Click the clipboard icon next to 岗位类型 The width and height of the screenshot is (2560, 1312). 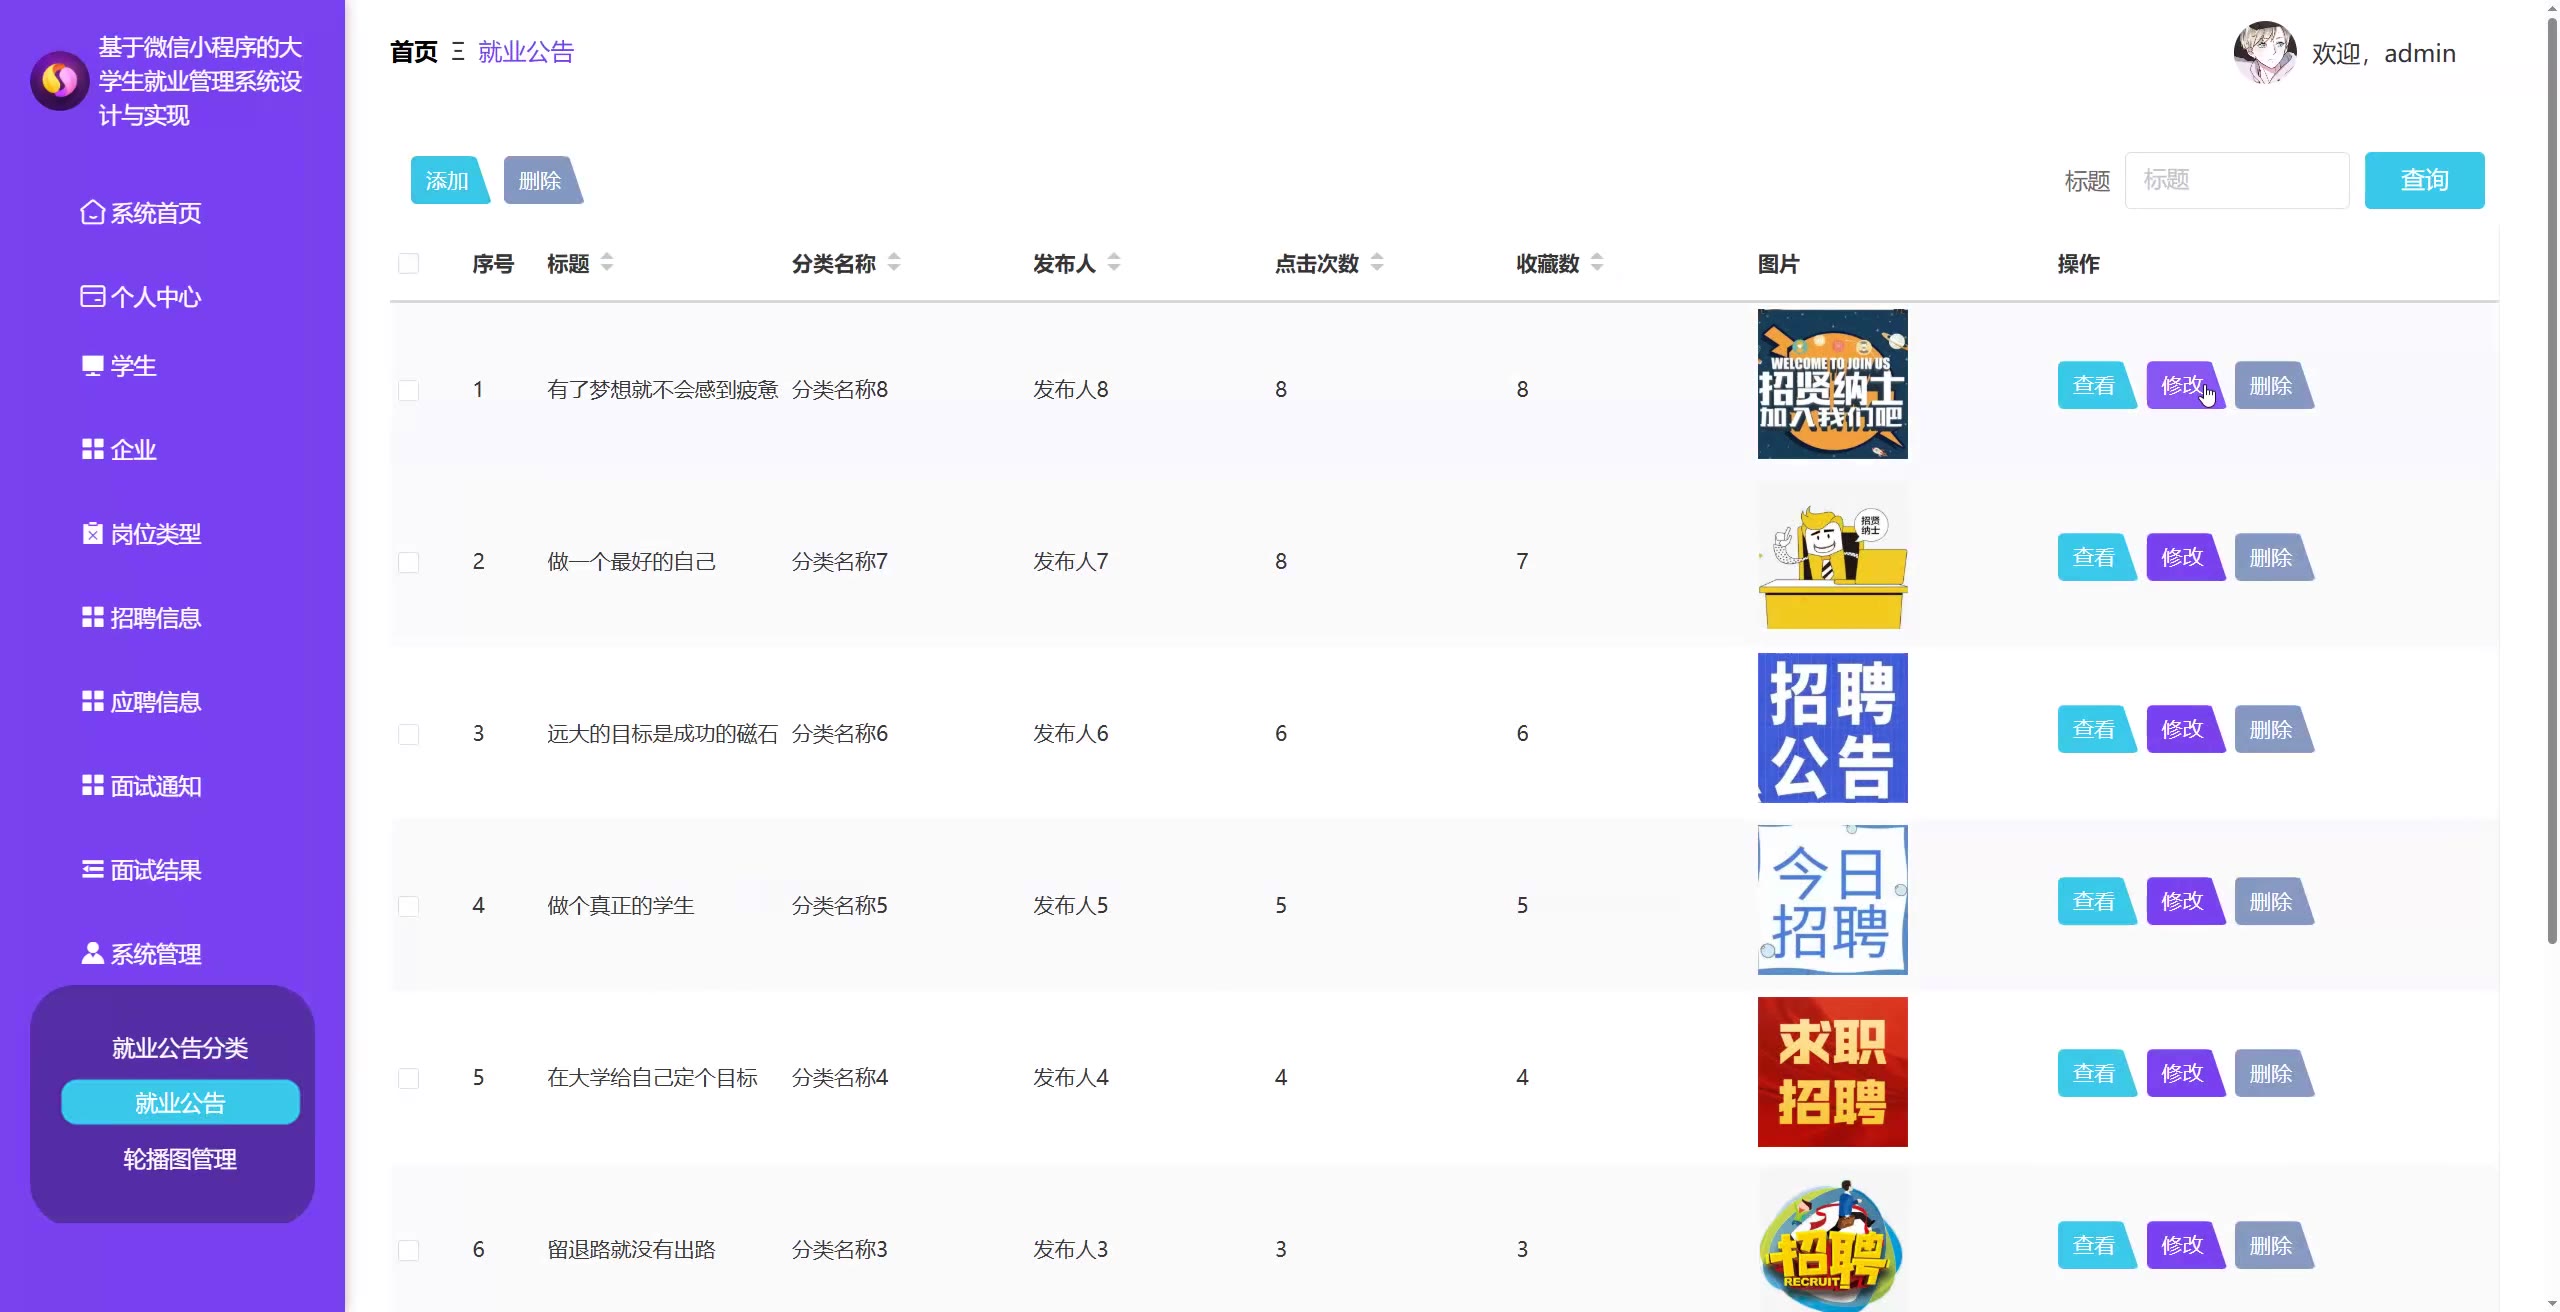[92, 534]
